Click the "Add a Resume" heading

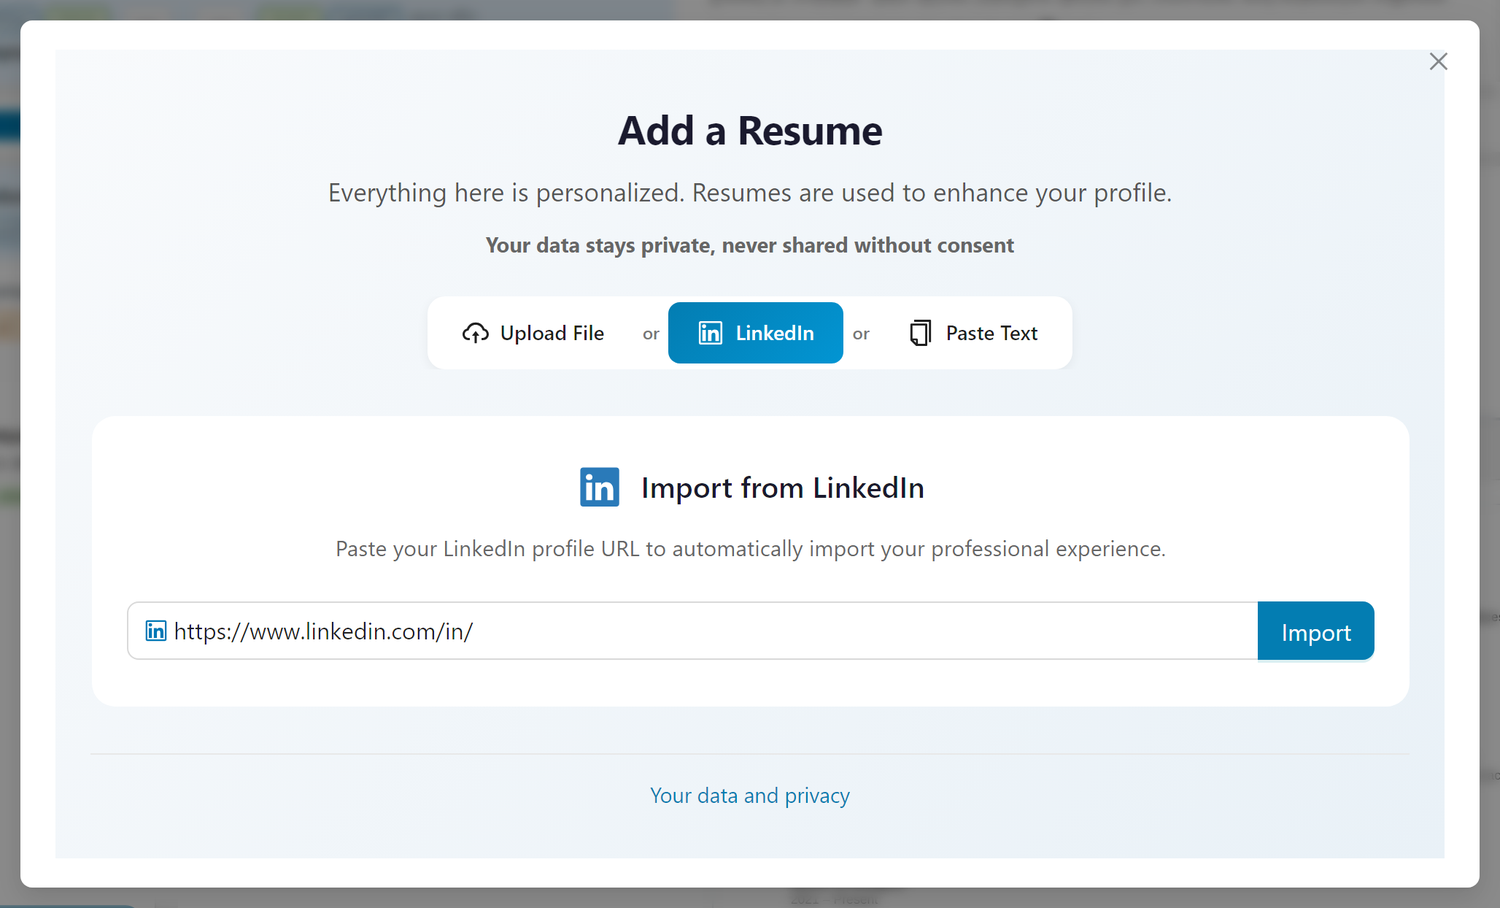point(750,131)
